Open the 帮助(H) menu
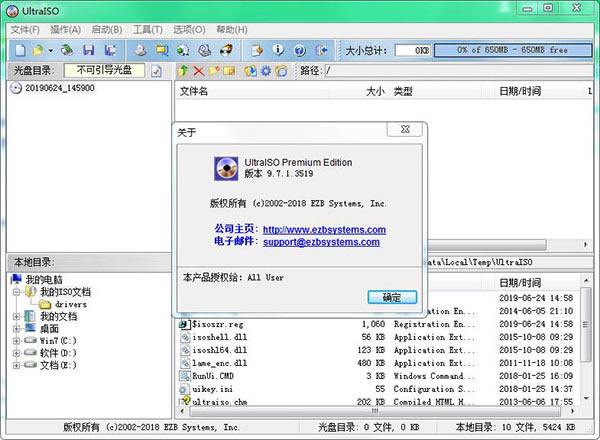 click(x=232, y=29)
